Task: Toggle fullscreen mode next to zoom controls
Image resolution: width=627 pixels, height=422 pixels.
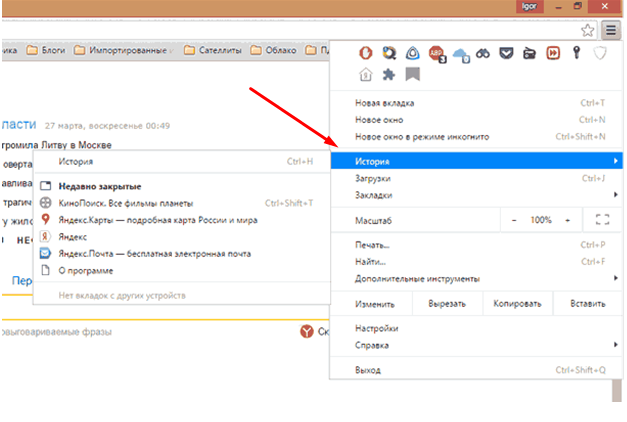Action: pyautogui.click(x=601, y=219)
